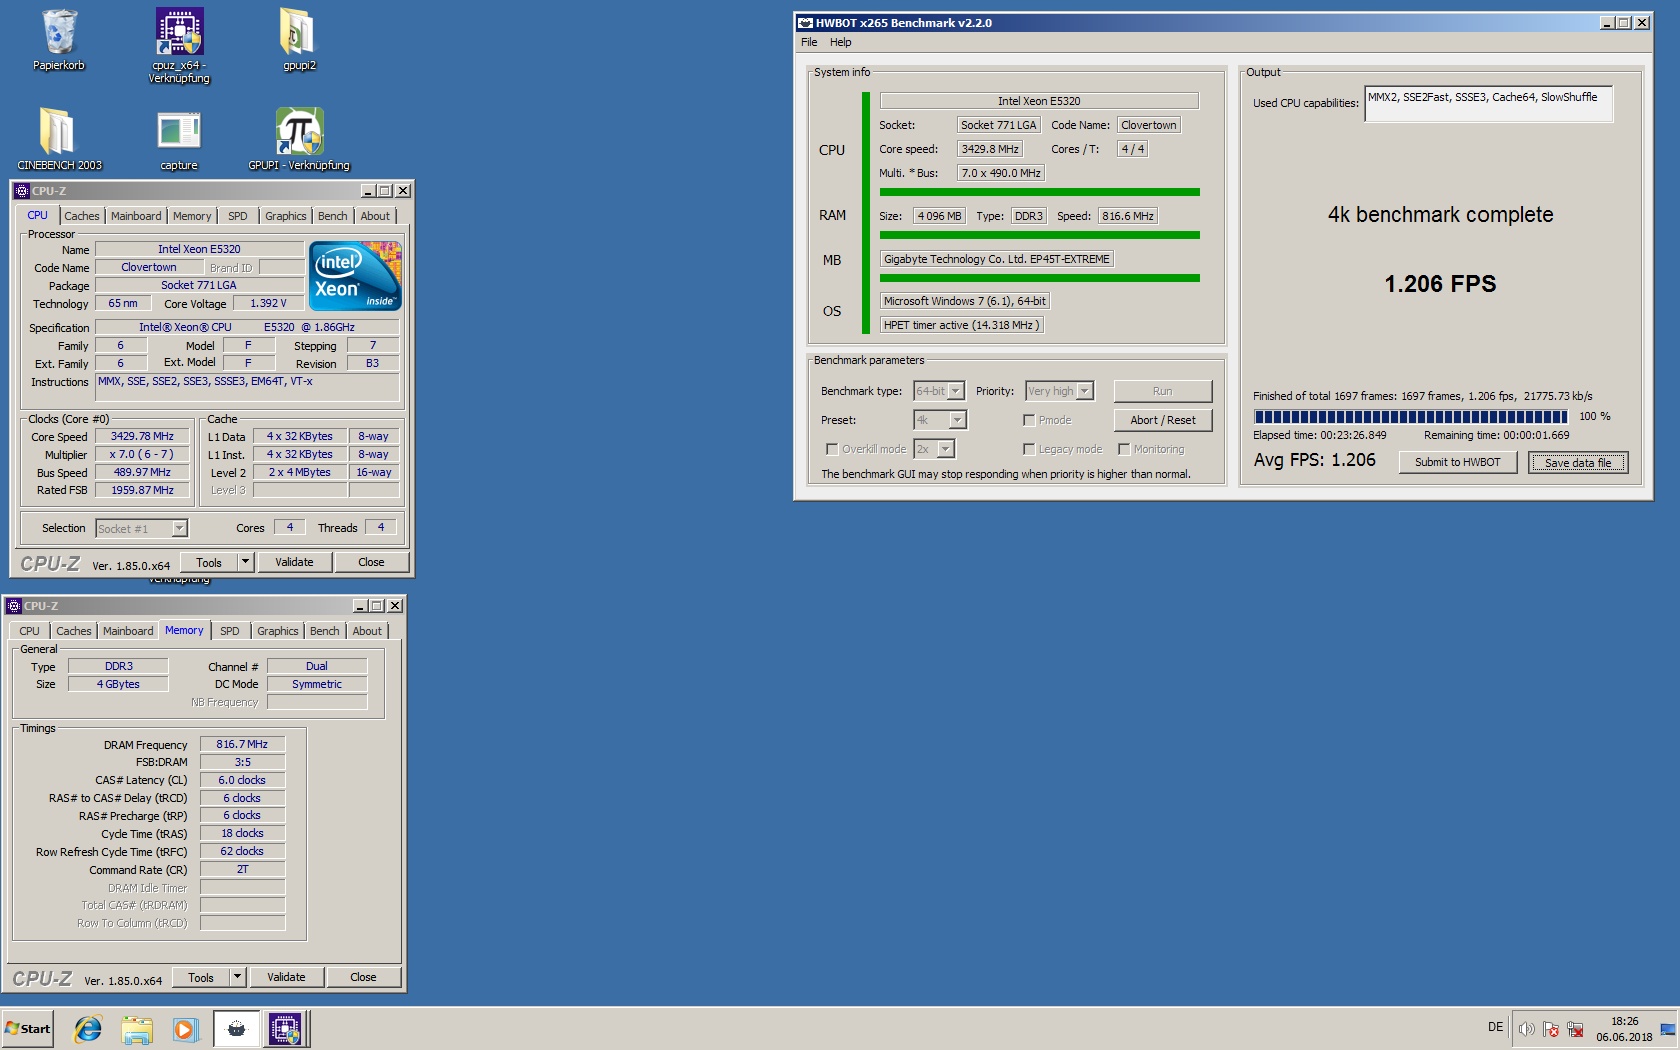Switch to SPD tab in upper CPU-Z
Image resolution: width=1680 pixels, height=1050 pixels.
tap(237, 216)
